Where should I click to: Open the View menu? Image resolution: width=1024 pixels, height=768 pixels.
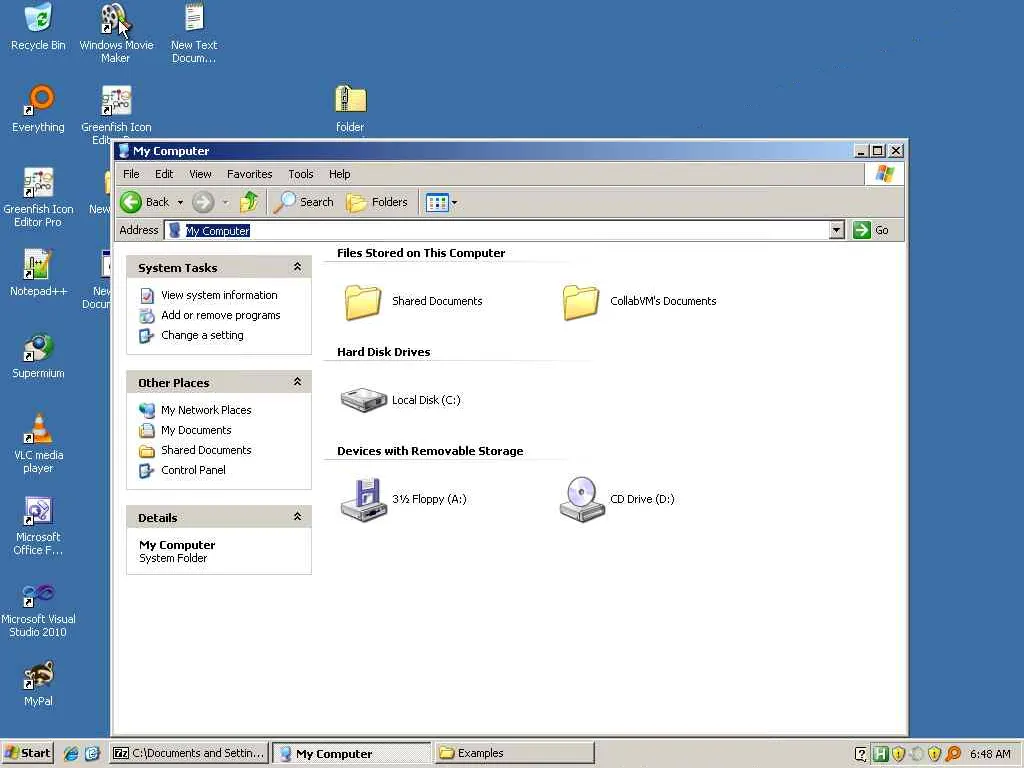pos(200,174)
